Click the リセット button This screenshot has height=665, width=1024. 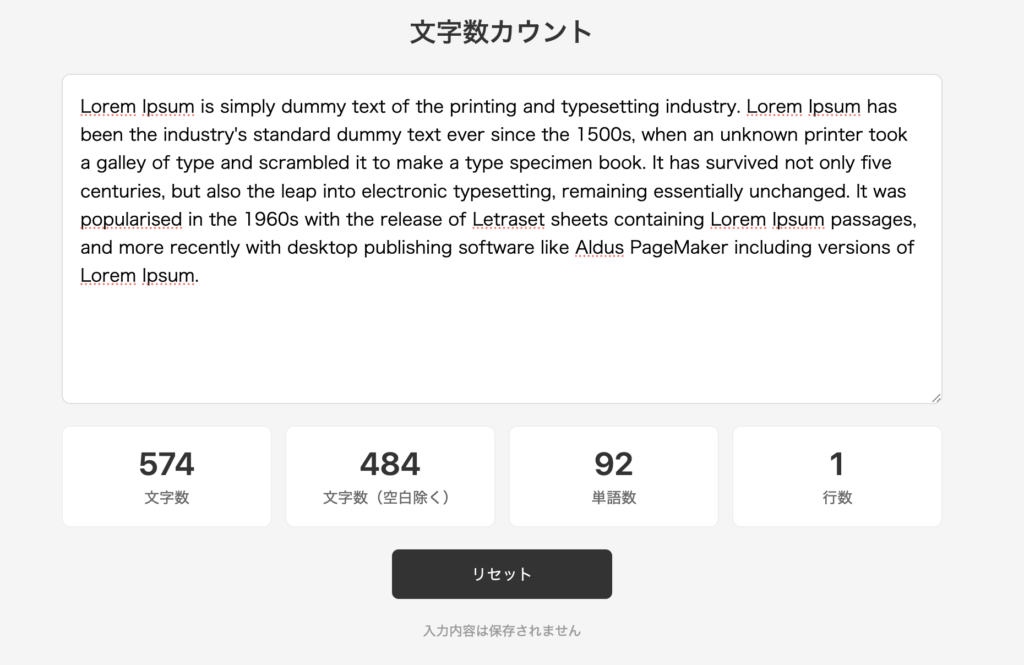point(501,574)
